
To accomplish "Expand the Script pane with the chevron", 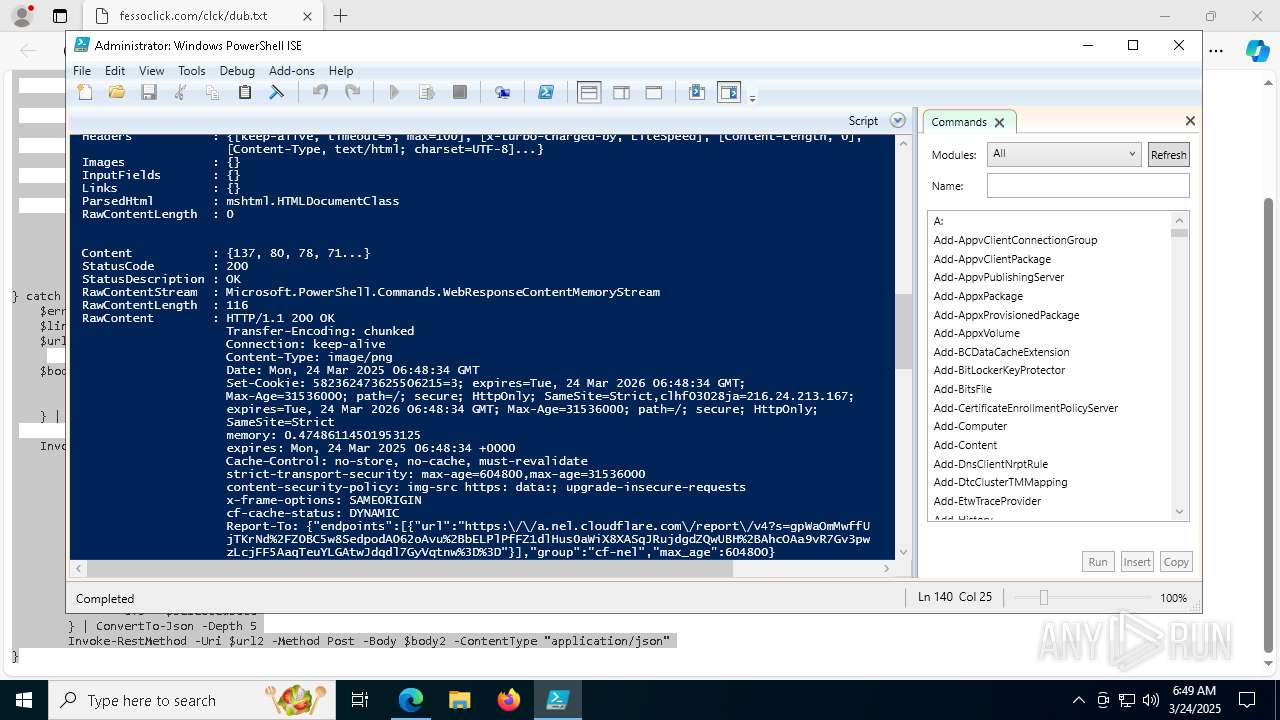I will (x=897, y=121).
